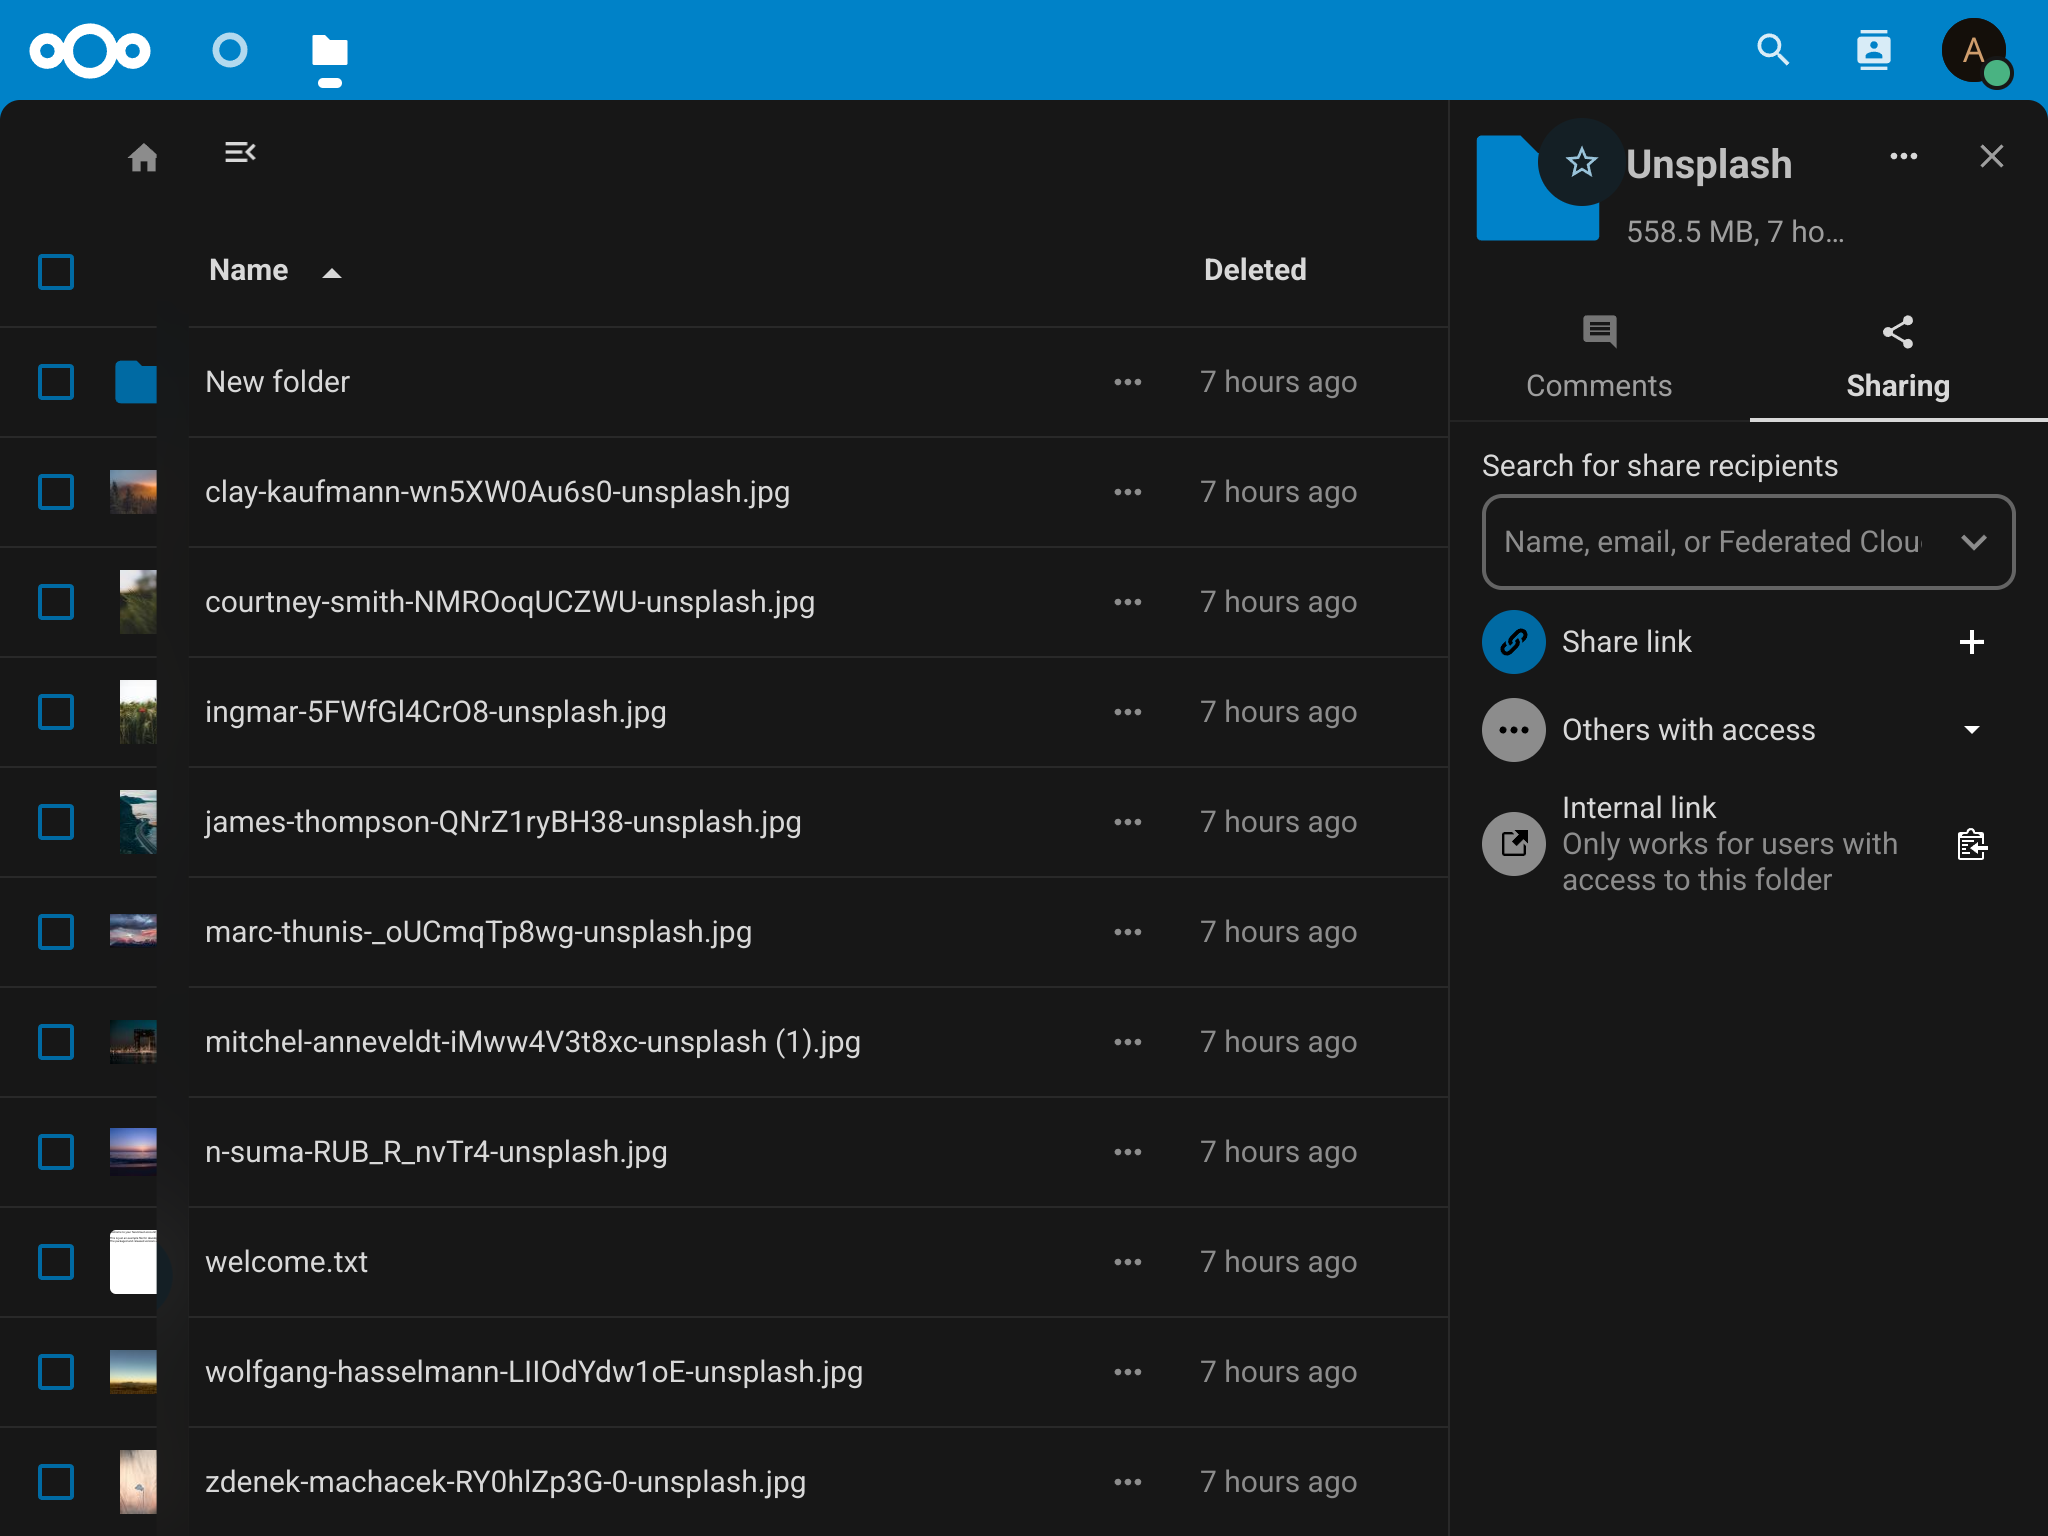Open the Nextcloud Dashboard circle icon
2048x1536 pixels.
(x=230, y=50)
